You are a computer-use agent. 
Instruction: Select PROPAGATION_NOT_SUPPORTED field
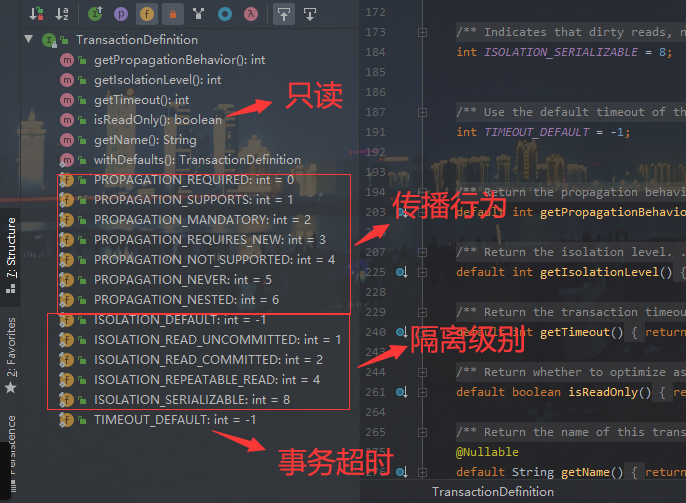point(214,260)
